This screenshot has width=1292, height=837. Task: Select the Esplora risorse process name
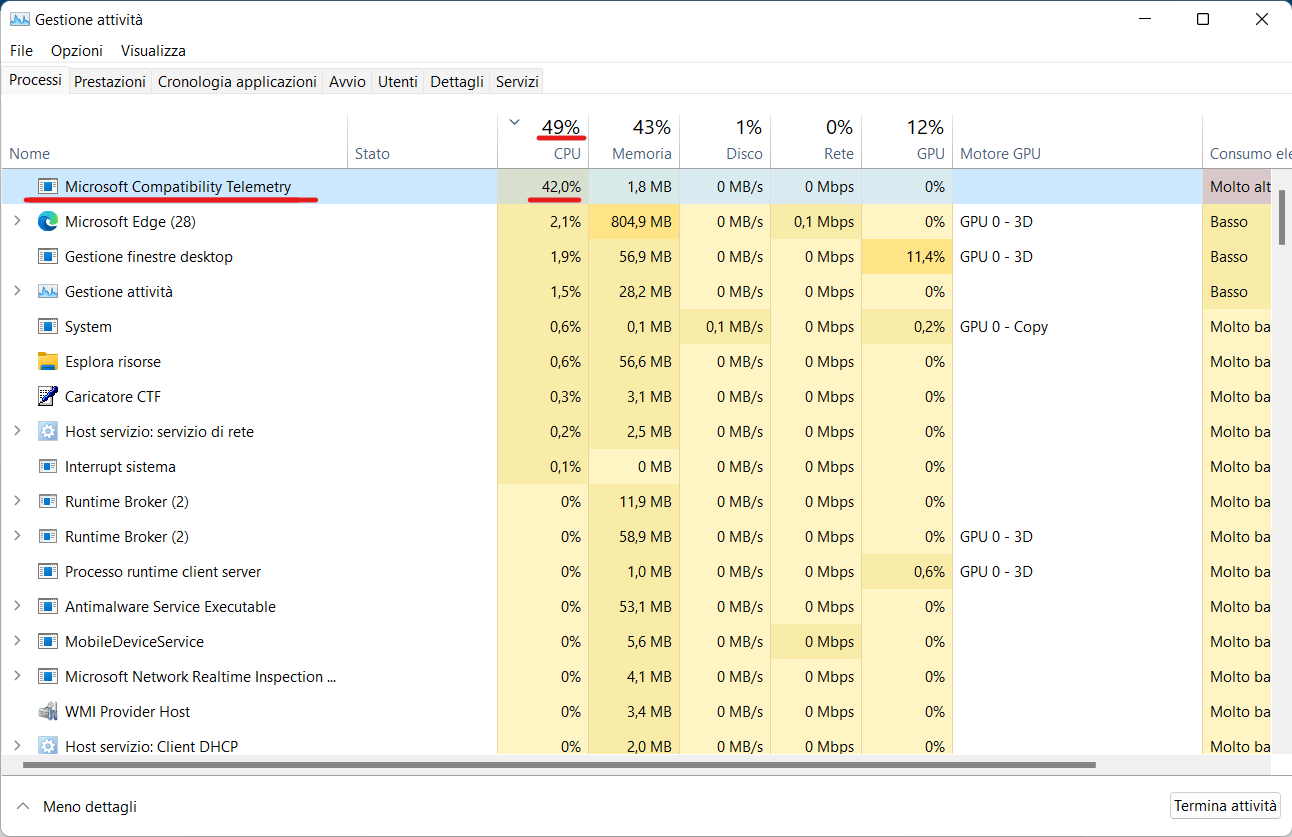tap(113, 361)
